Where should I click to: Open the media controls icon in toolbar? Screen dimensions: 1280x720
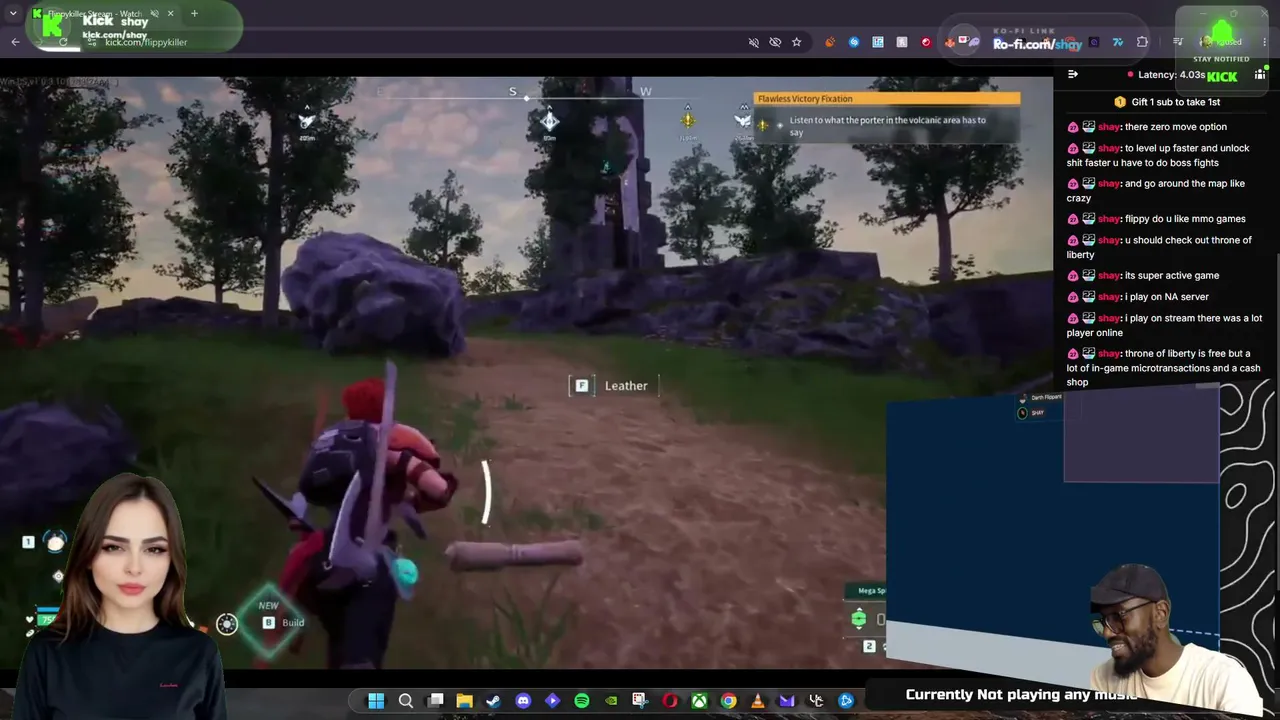tap(1178, 42)
